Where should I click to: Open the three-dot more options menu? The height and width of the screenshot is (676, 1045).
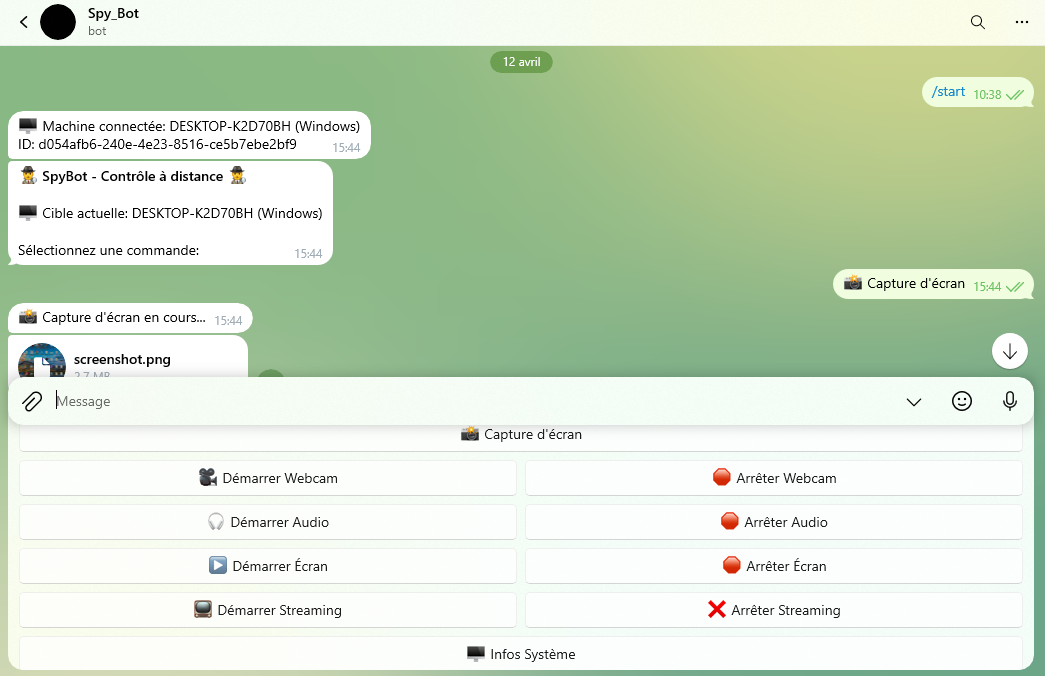(1021, 22)
